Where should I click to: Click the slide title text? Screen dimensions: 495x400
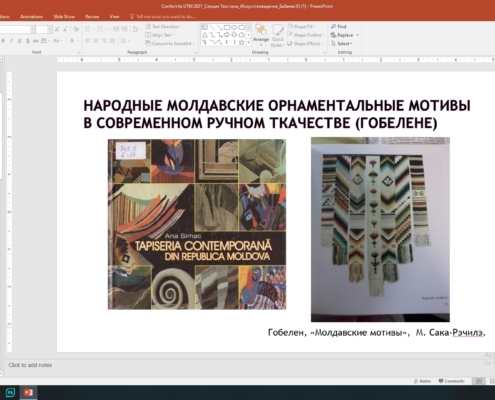277,114
